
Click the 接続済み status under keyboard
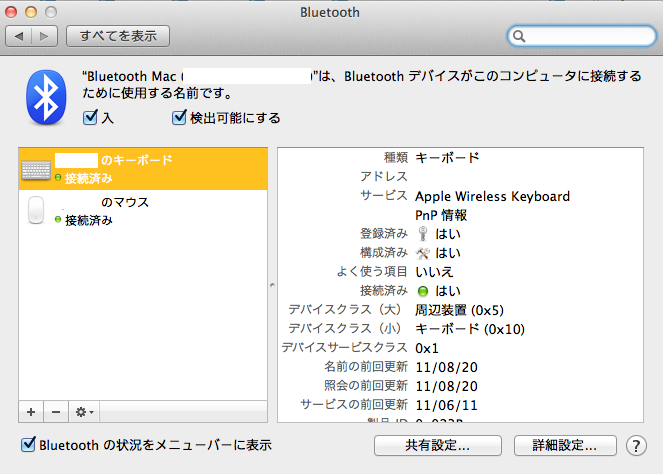tap(89, 178)
